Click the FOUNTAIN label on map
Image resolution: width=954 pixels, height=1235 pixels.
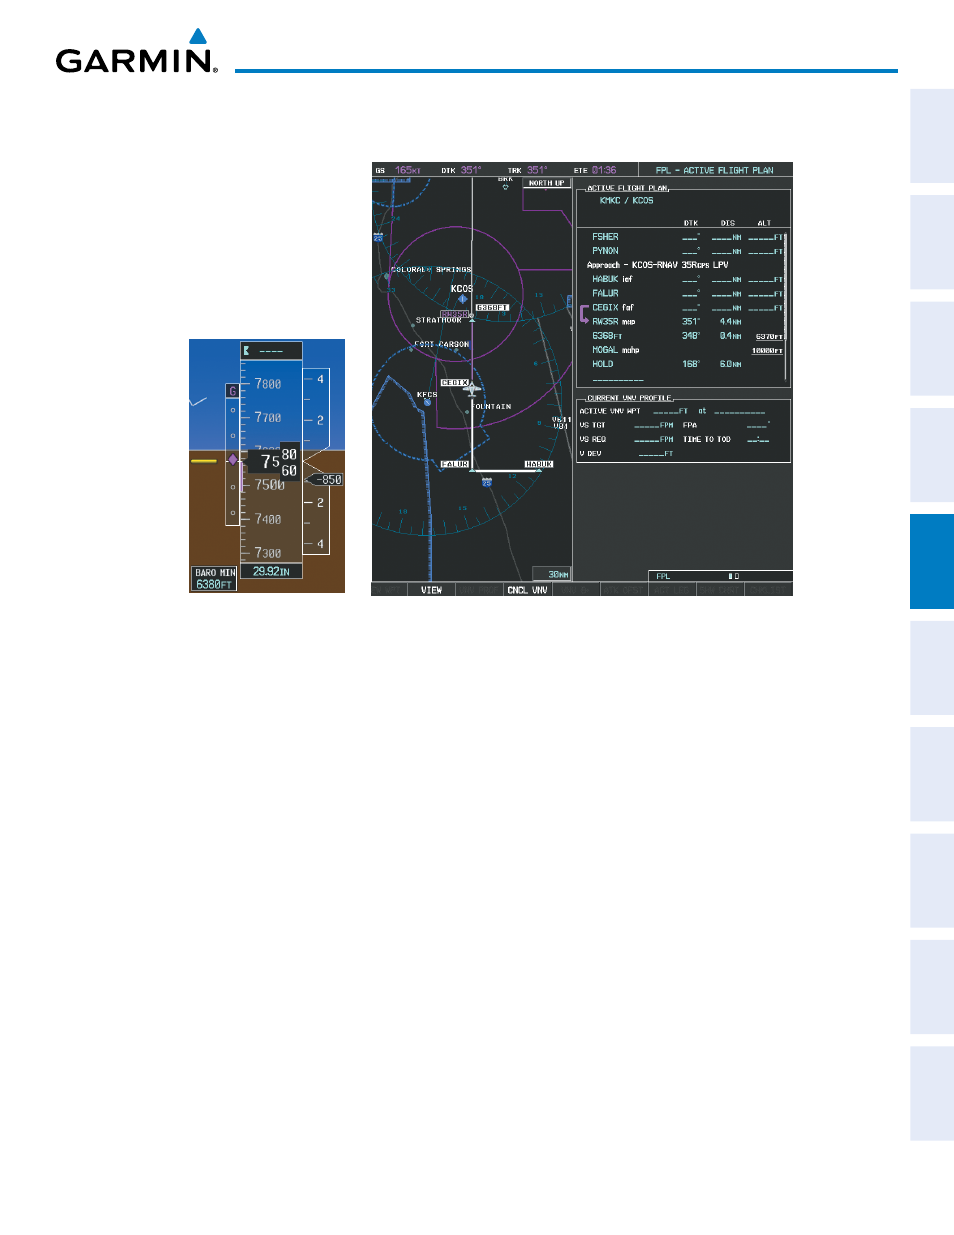[492, 406]
